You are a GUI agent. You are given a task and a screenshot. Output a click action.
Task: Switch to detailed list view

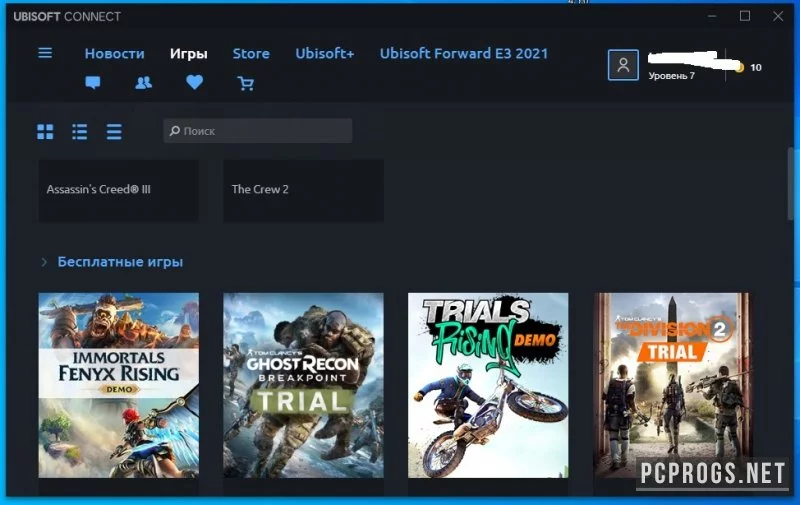(80, 132)
